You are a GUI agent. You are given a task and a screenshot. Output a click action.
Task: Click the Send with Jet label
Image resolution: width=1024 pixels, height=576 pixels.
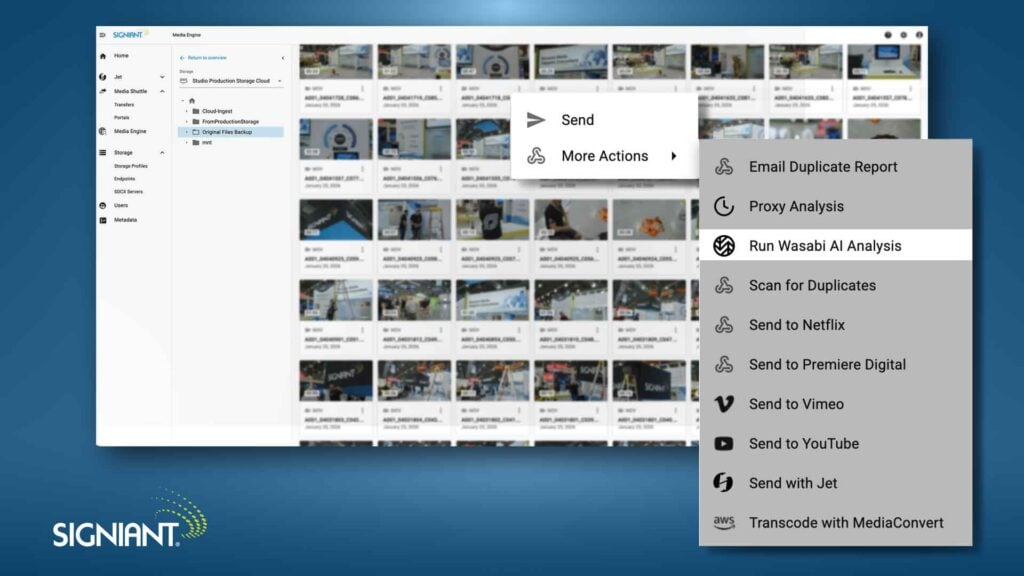[793, 483]
